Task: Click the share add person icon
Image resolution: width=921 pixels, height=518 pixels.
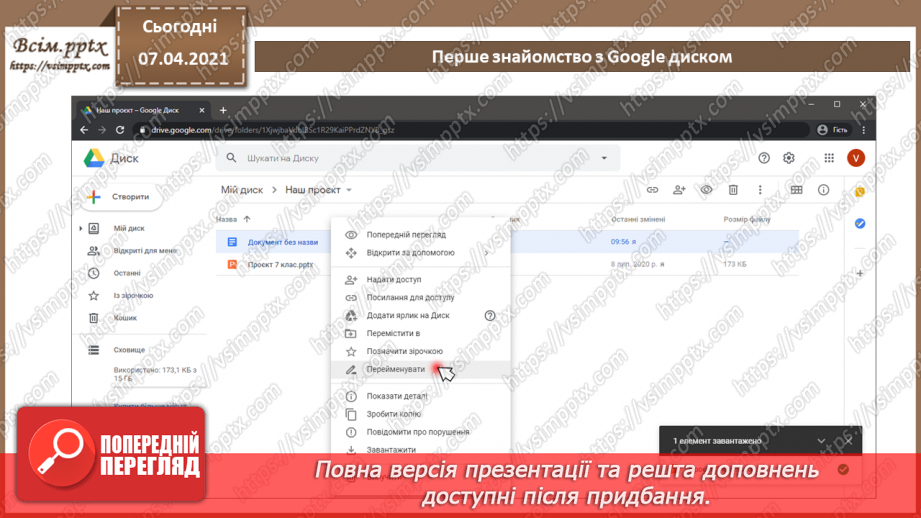Action: (x=679, y=190)
